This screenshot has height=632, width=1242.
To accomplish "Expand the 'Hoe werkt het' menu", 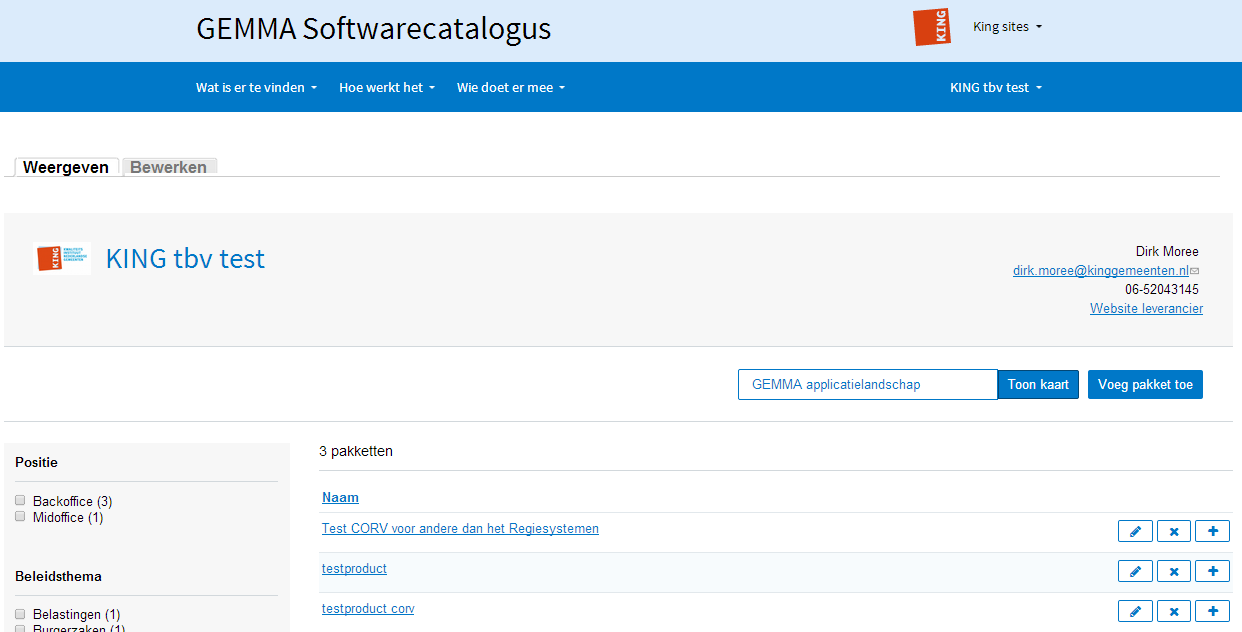I will pos(387,87).
